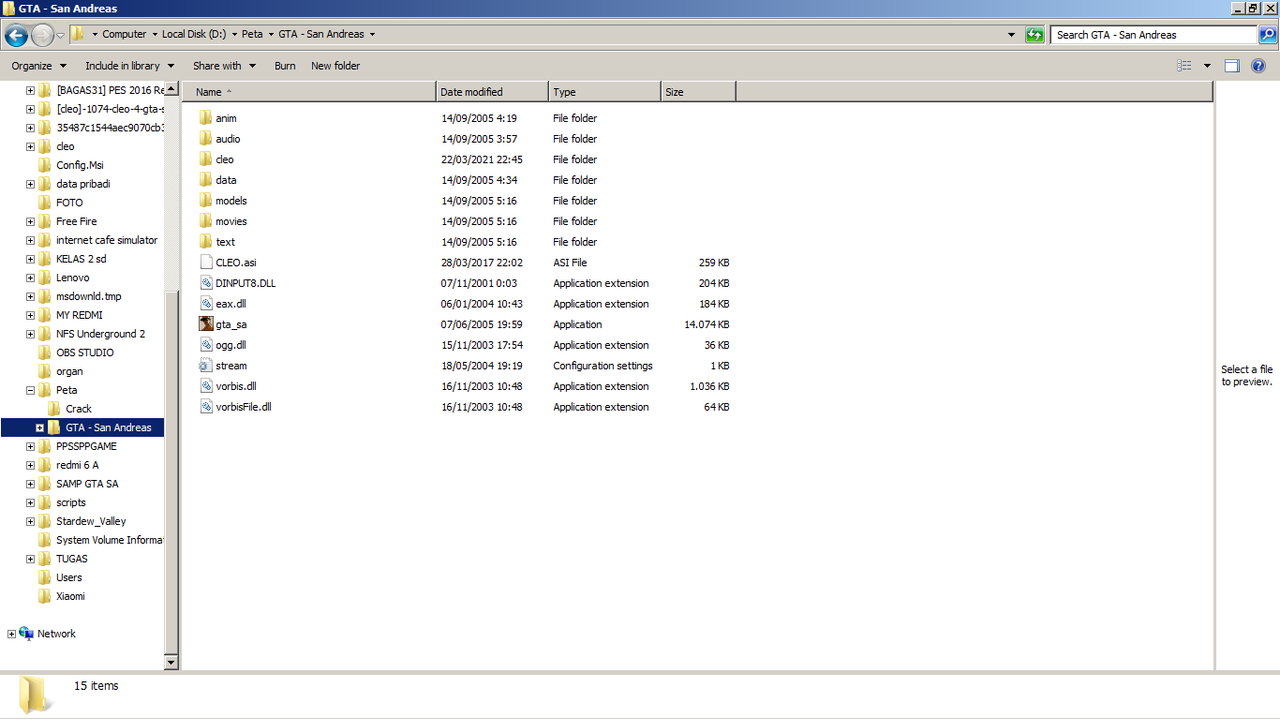Select the models folder icon

(x=206, y=201)
